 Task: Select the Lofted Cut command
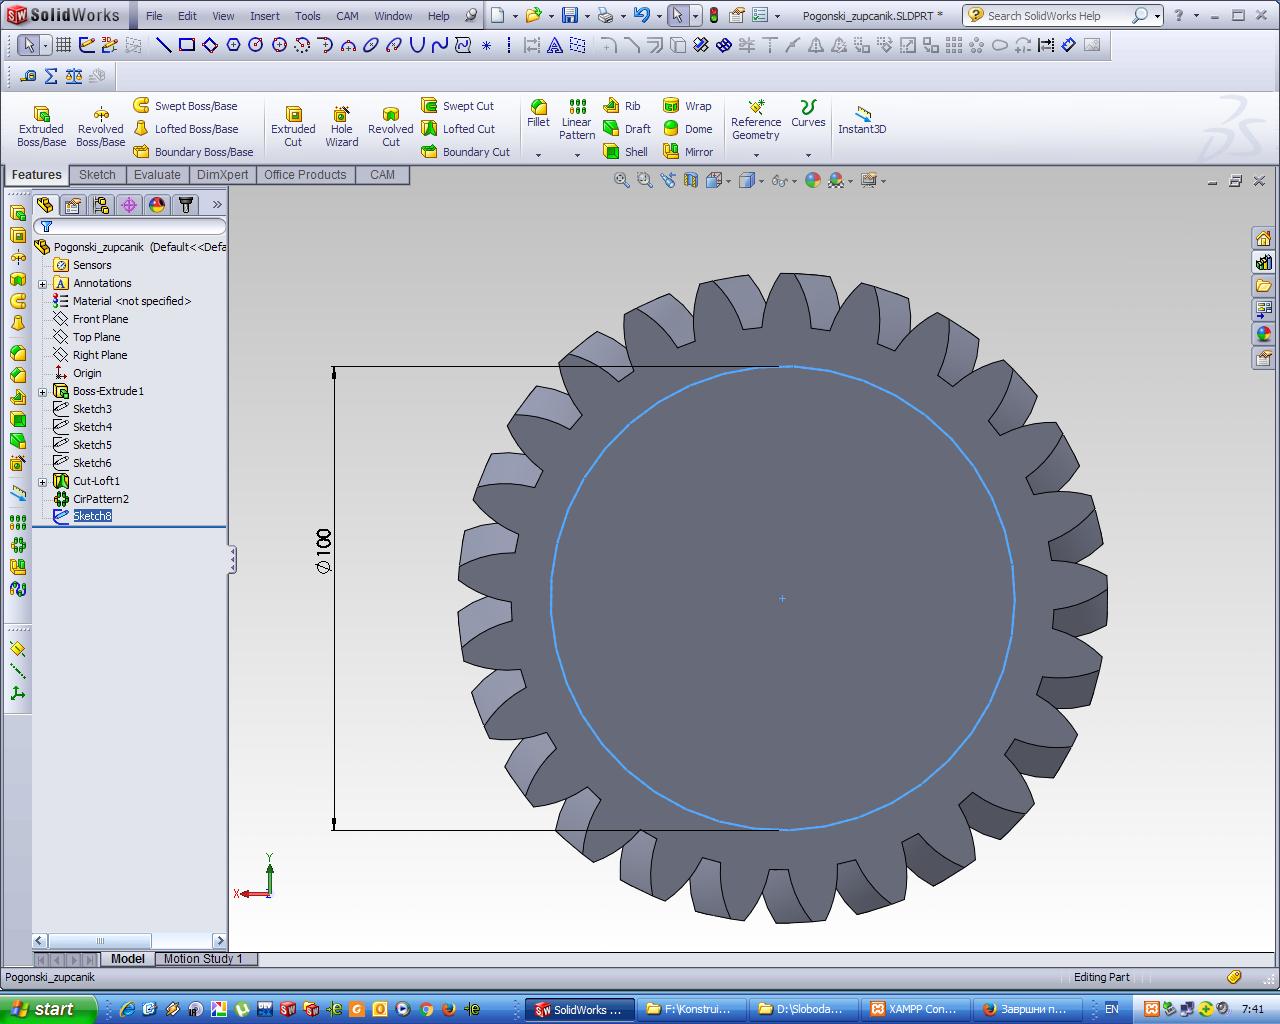click(457, 129)
